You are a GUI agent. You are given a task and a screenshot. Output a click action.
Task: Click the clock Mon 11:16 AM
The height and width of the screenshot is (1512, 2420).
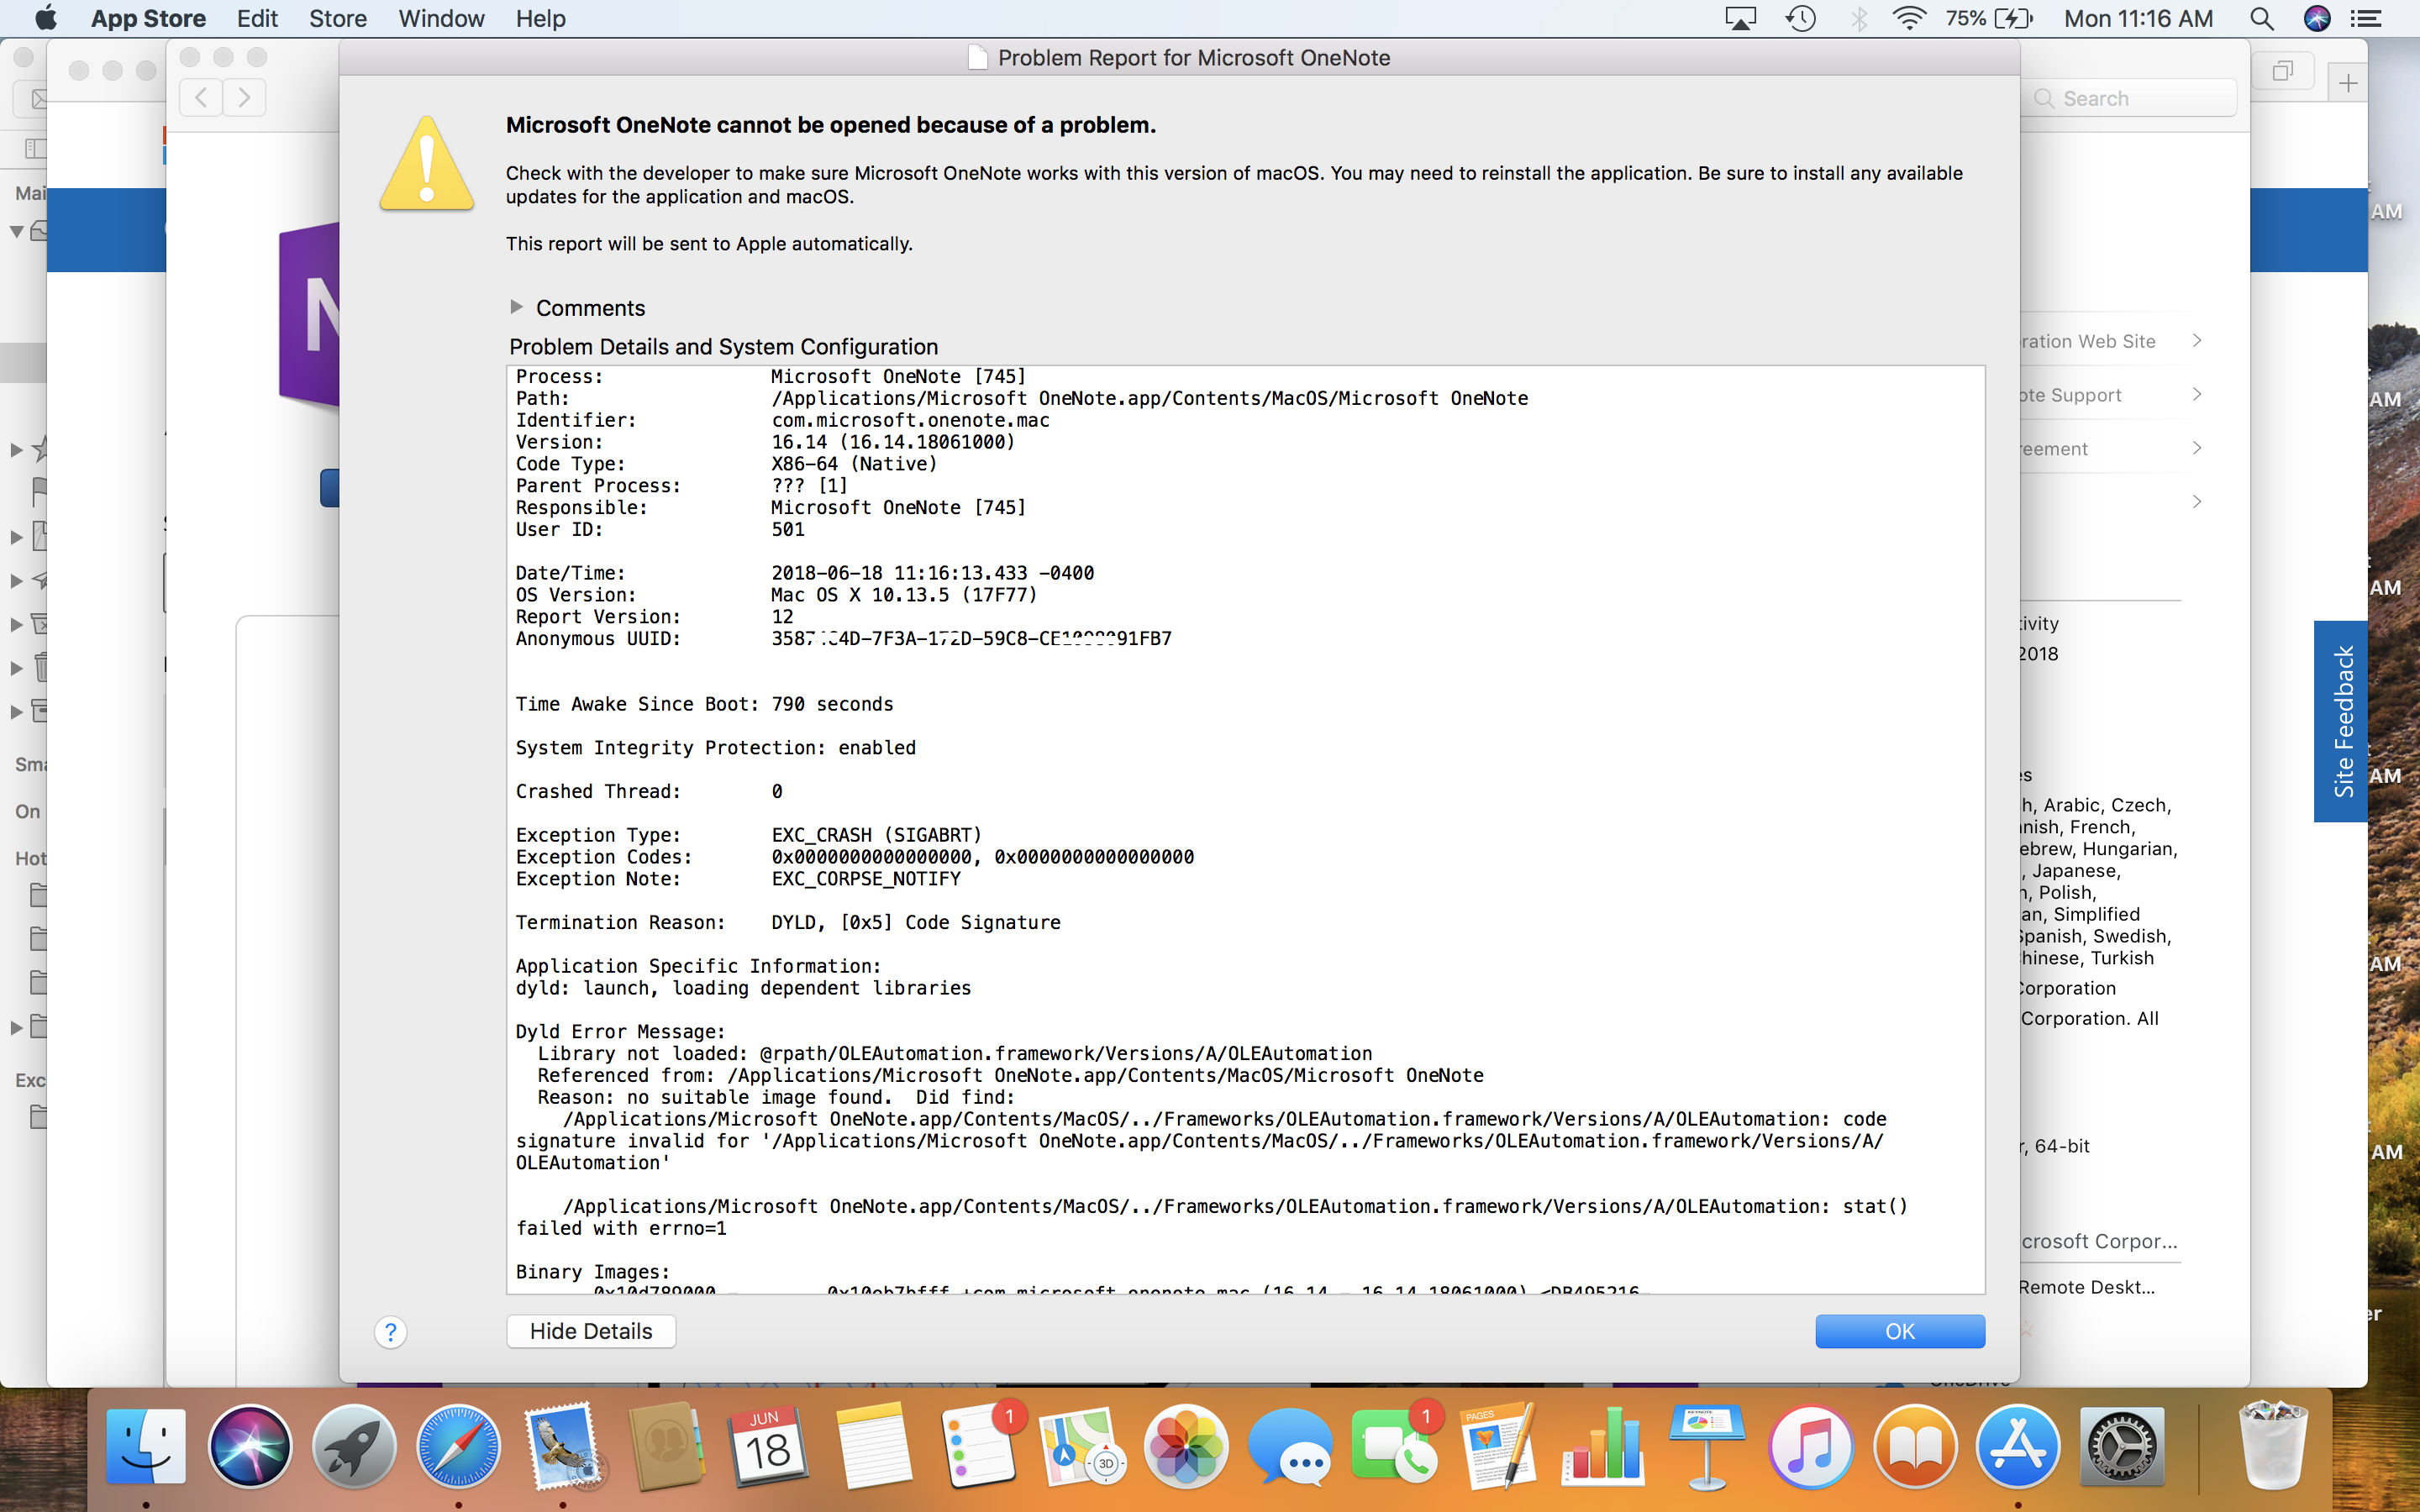pos(2138,18)
